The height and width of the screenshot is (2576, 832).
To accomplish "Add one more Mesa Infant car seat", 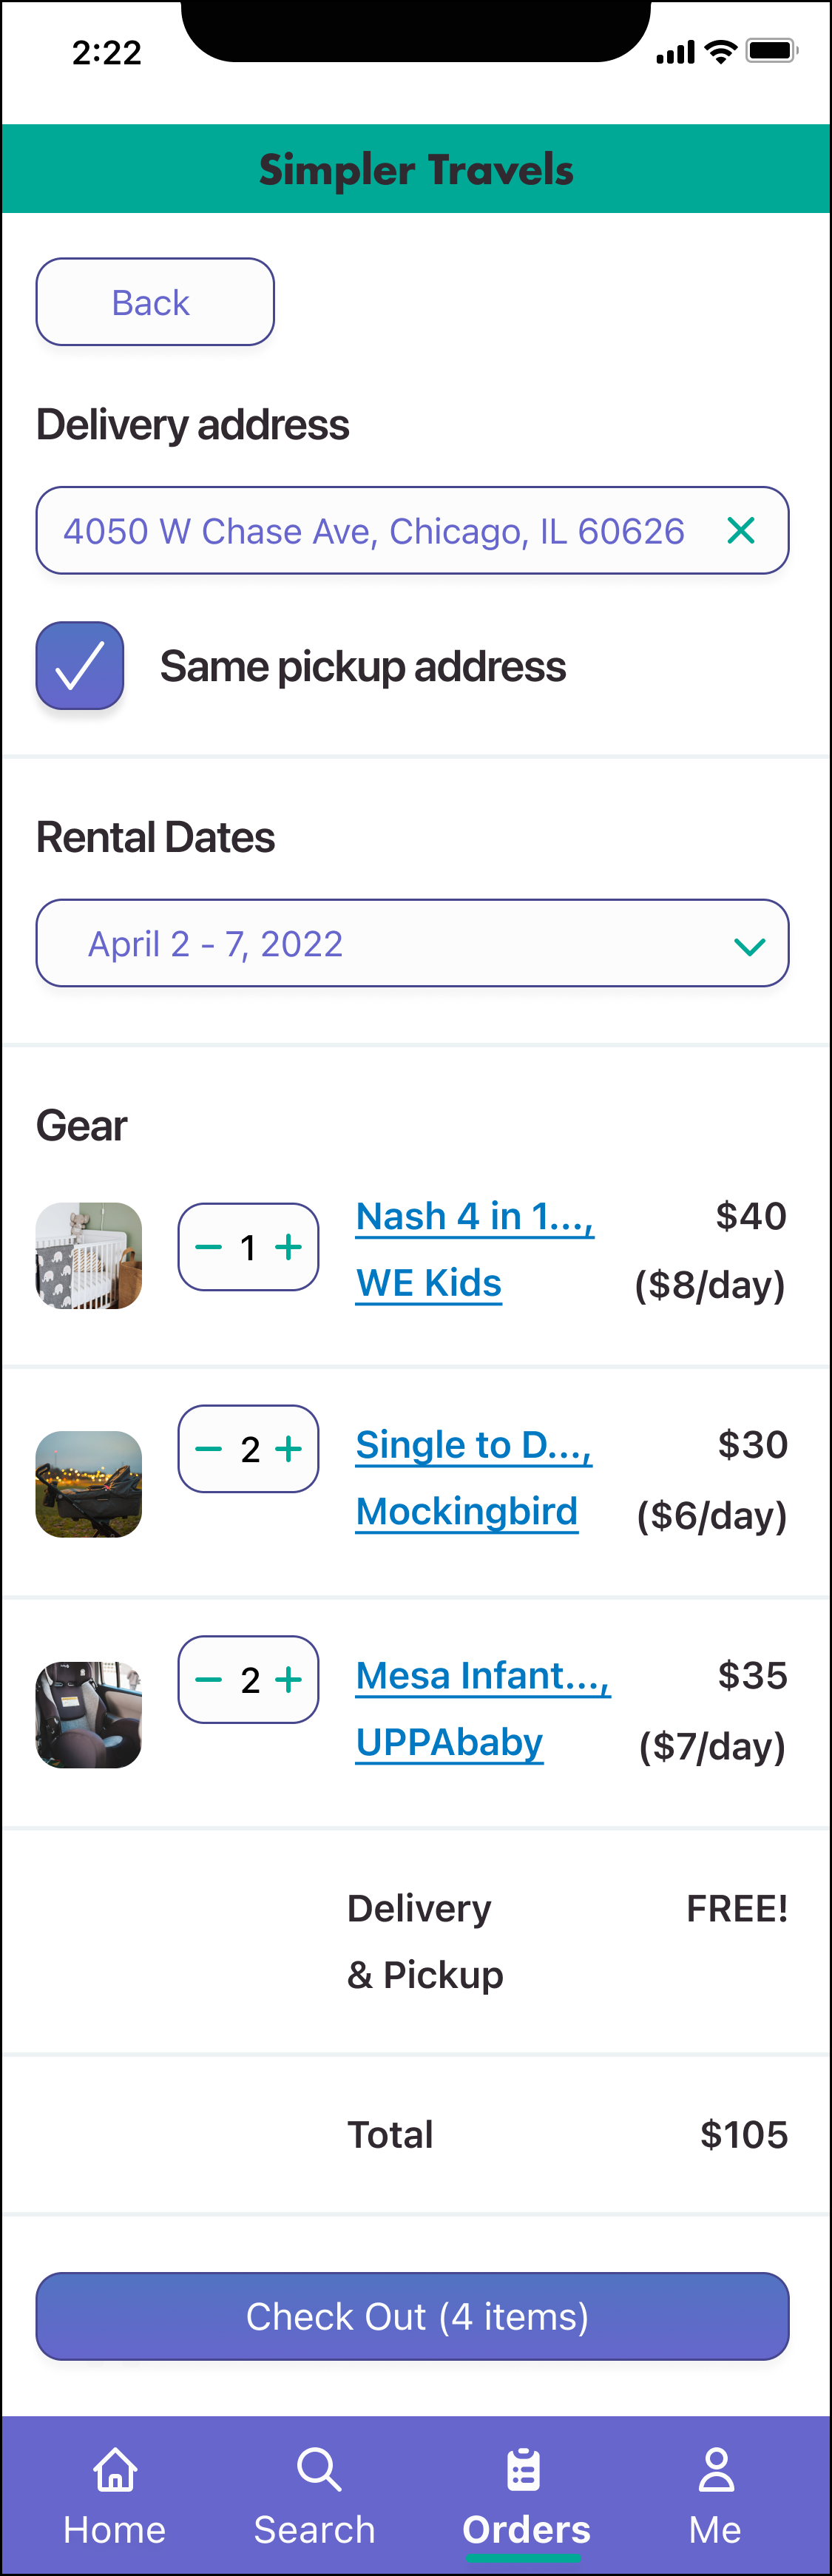I will 289,1679.
